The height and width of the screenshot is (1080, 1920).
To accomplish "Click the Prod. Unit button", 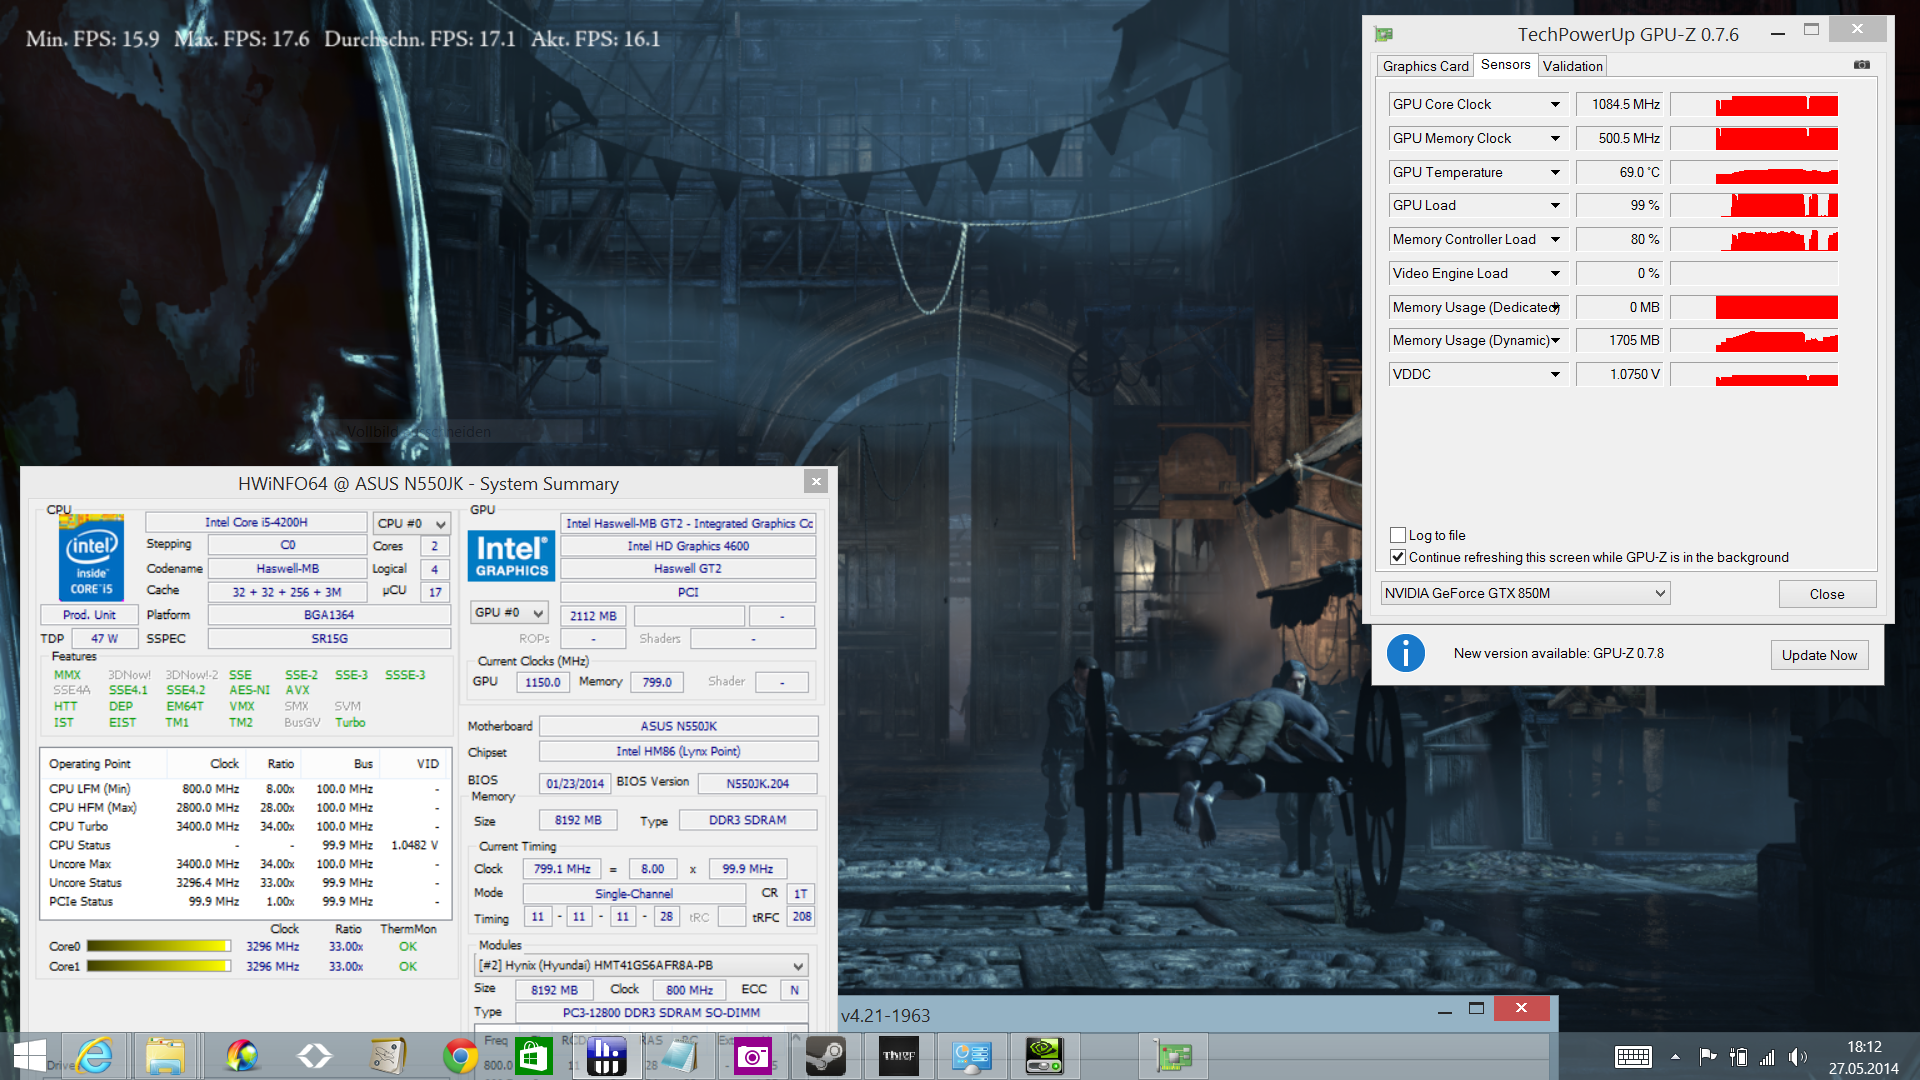I will 89,614.
